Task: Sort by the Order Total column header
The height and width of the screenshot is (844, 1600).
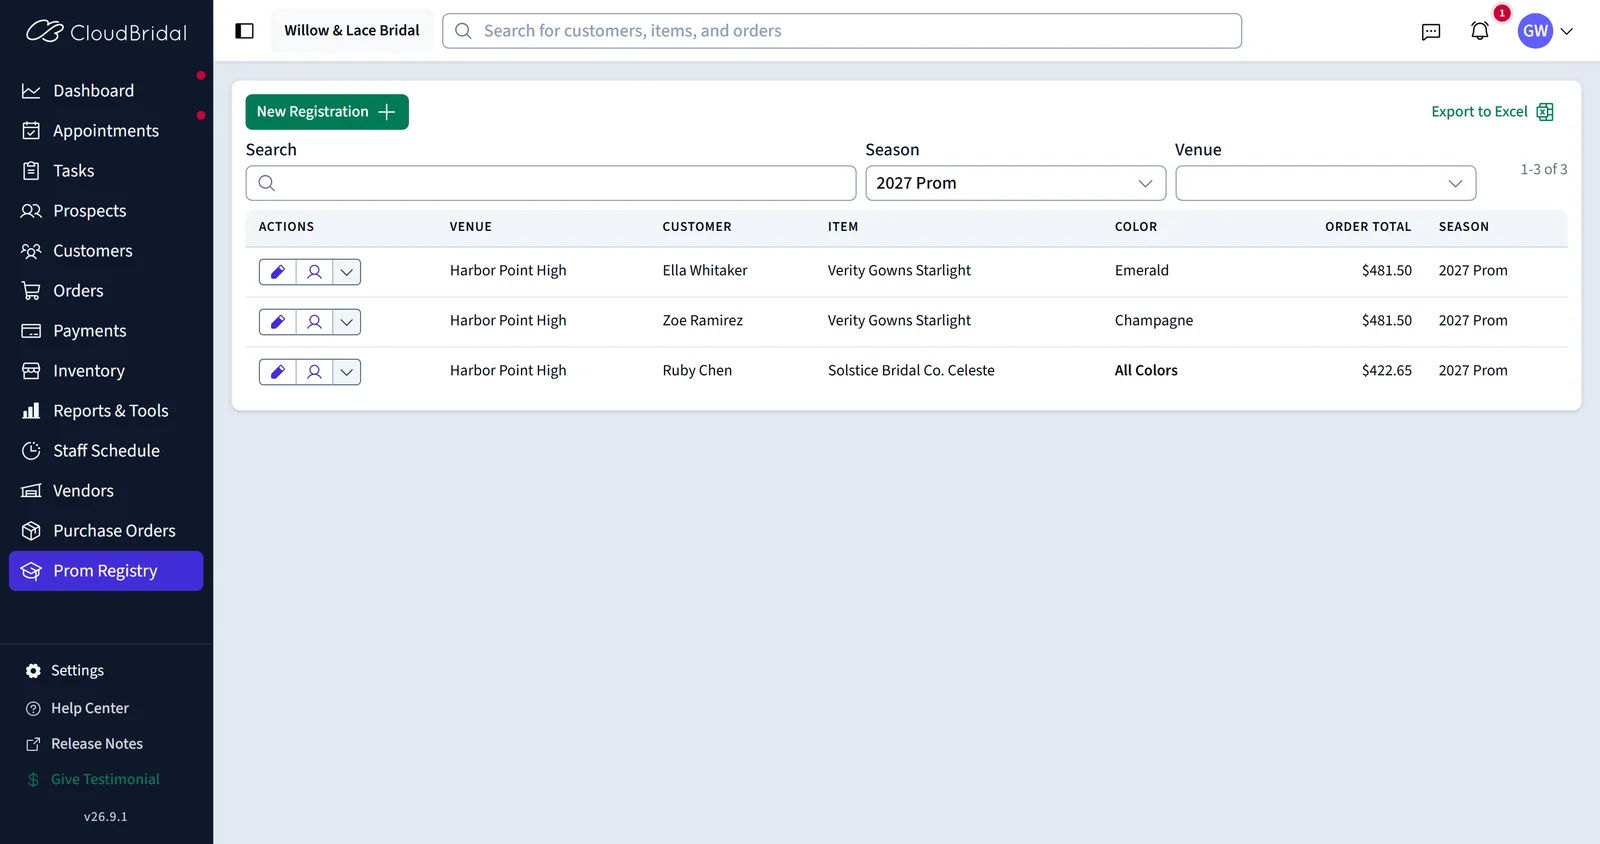Action: pyautogui.click(x=1368, y=227)
